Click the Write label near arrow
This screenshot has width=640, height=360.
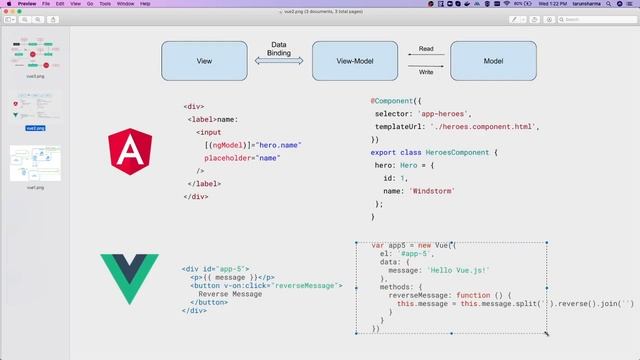pyautogui.click(x=426, y=72)
